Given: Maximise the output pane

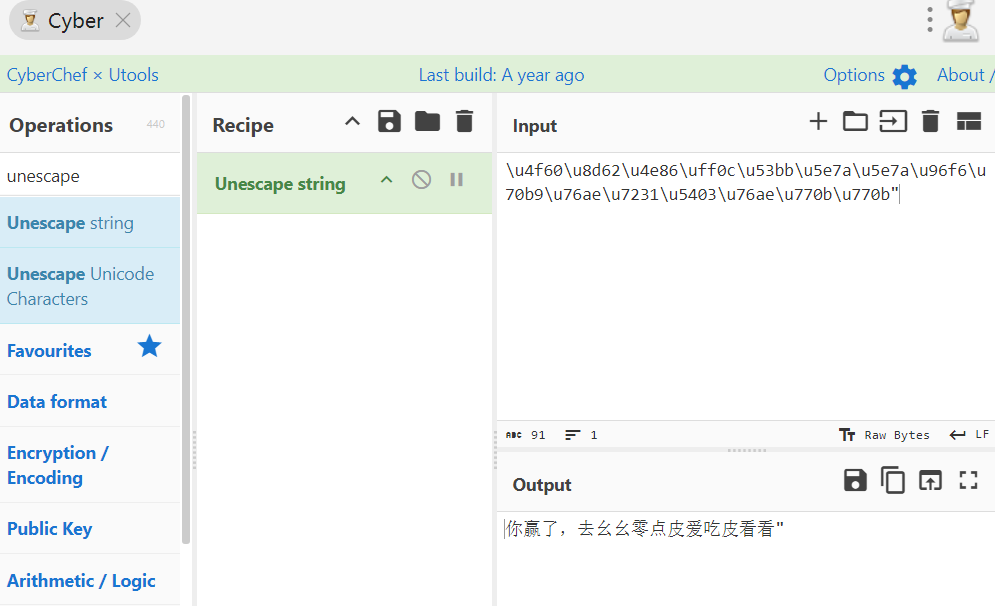Looking at the screenshot, I should 968,480.
